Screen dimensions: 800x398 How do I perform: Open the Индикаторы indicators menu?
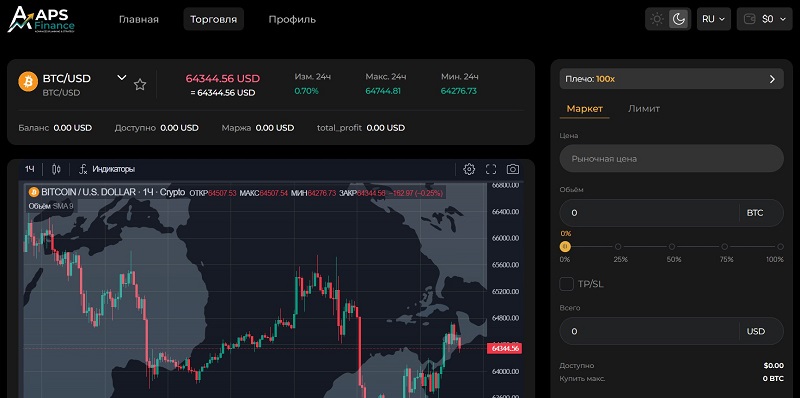107,169
